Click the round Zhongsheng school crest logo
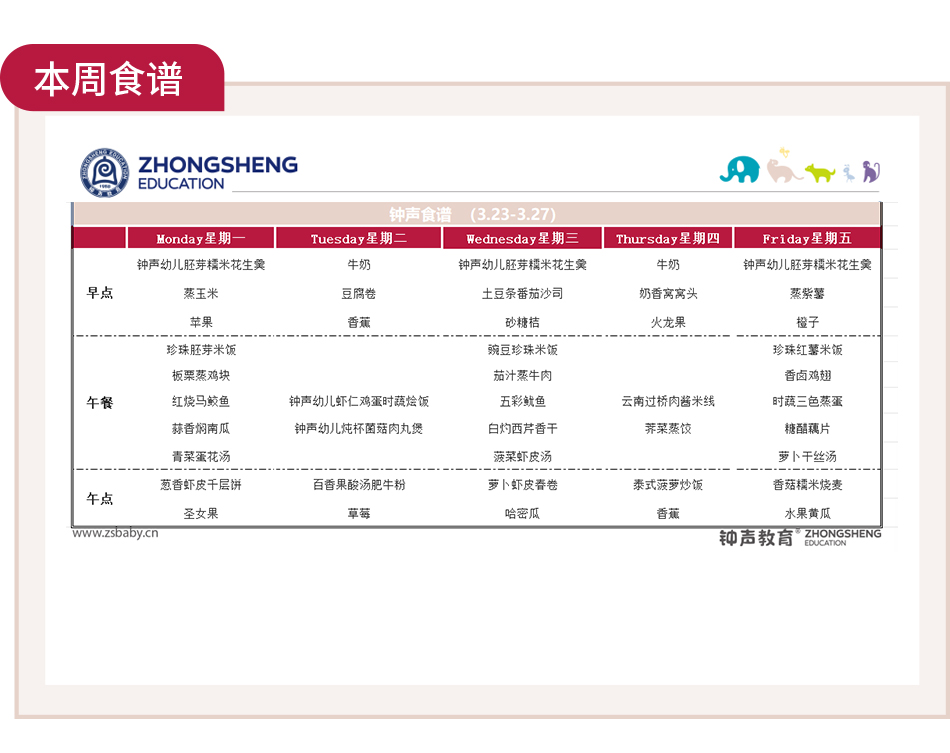Screen dimensions: 950x753 pos(105,172)
